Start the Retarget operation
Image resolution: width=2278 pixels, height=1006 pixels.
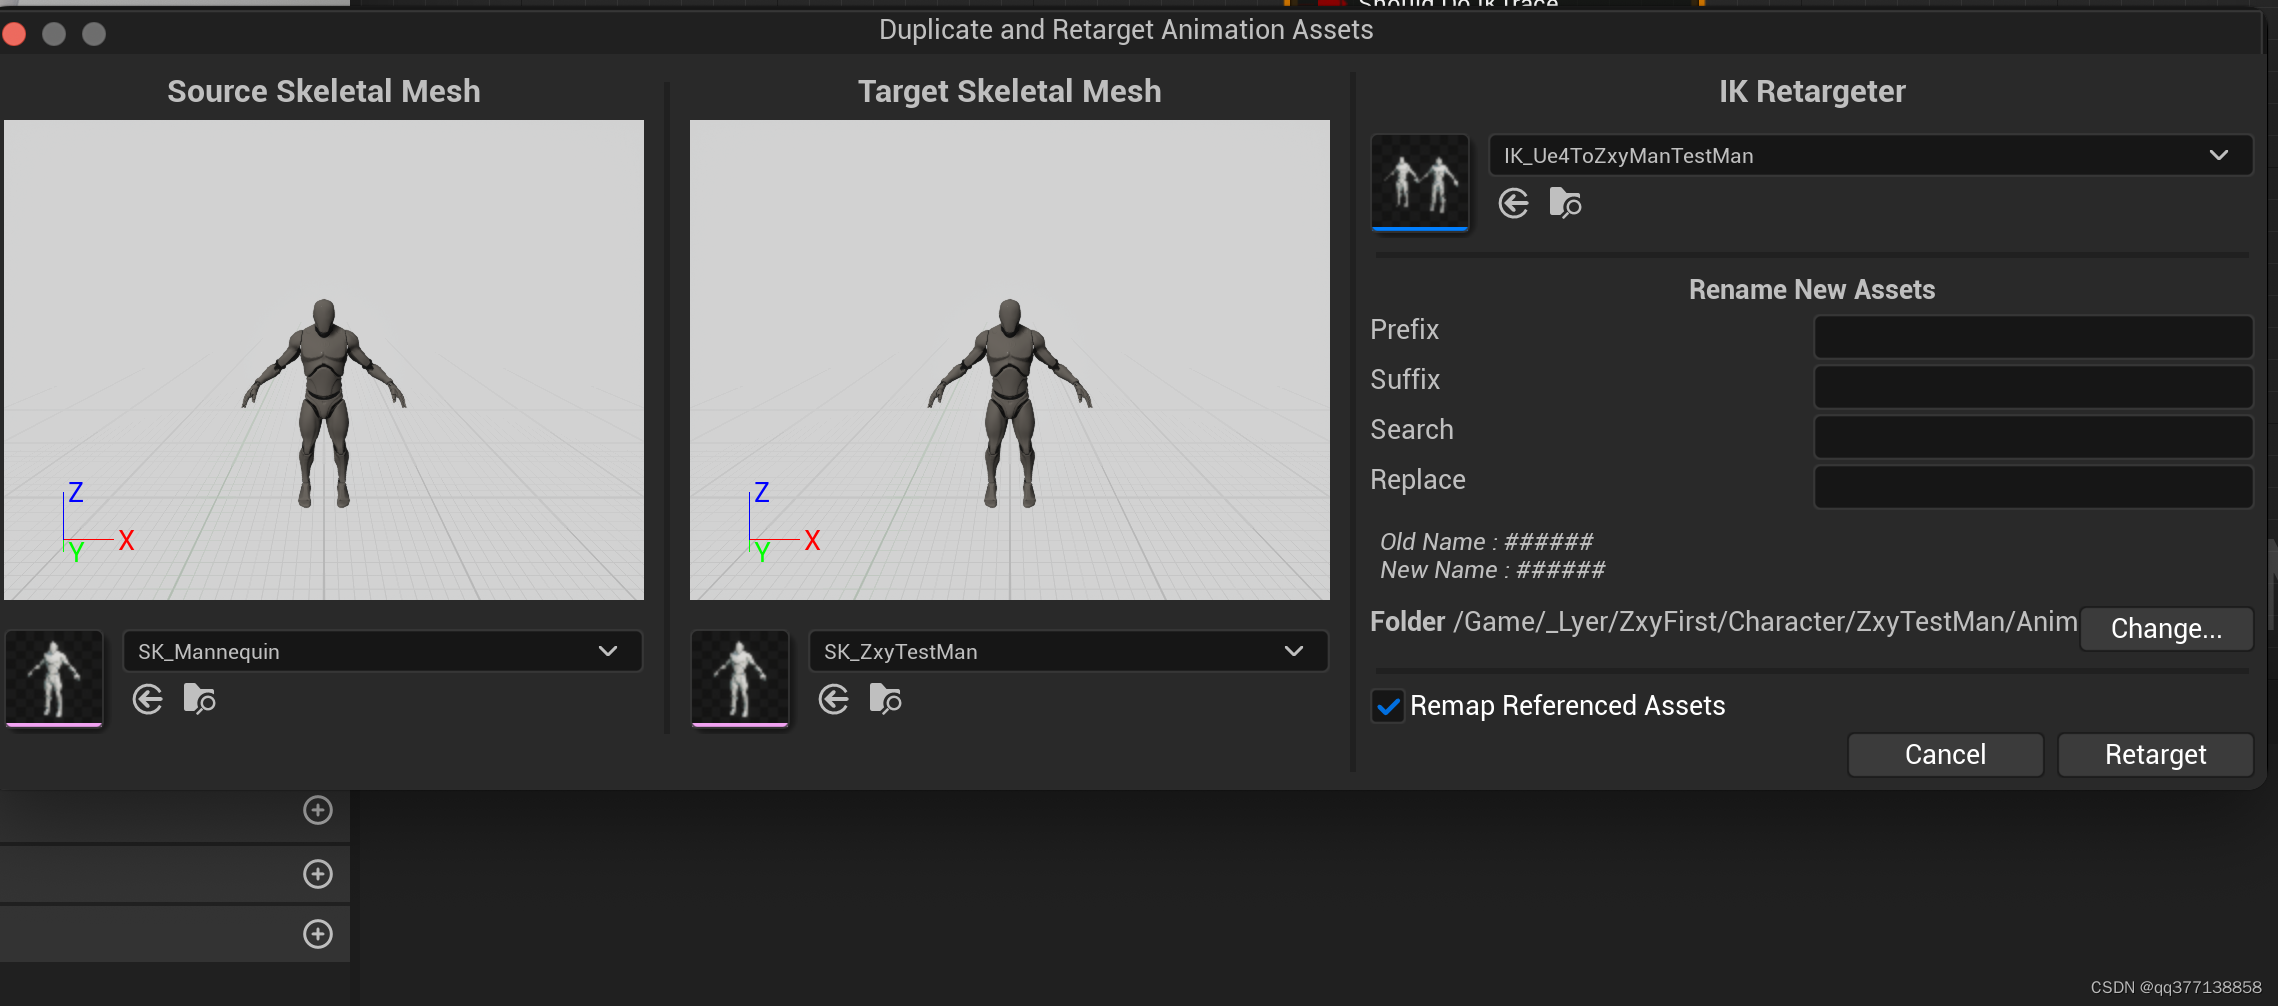tap(2155, 754)
